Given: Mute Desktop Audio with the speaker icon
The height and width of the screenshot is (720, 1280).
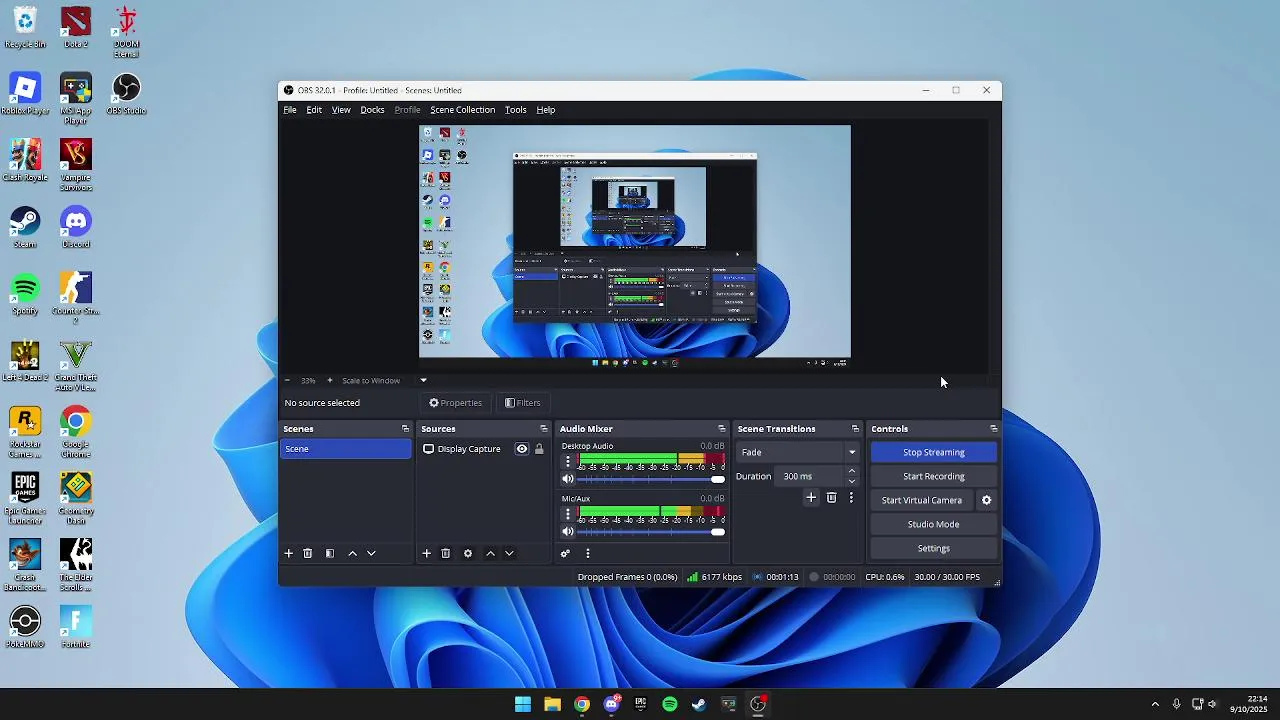Looking at the screenshot, I should (567, 479).
